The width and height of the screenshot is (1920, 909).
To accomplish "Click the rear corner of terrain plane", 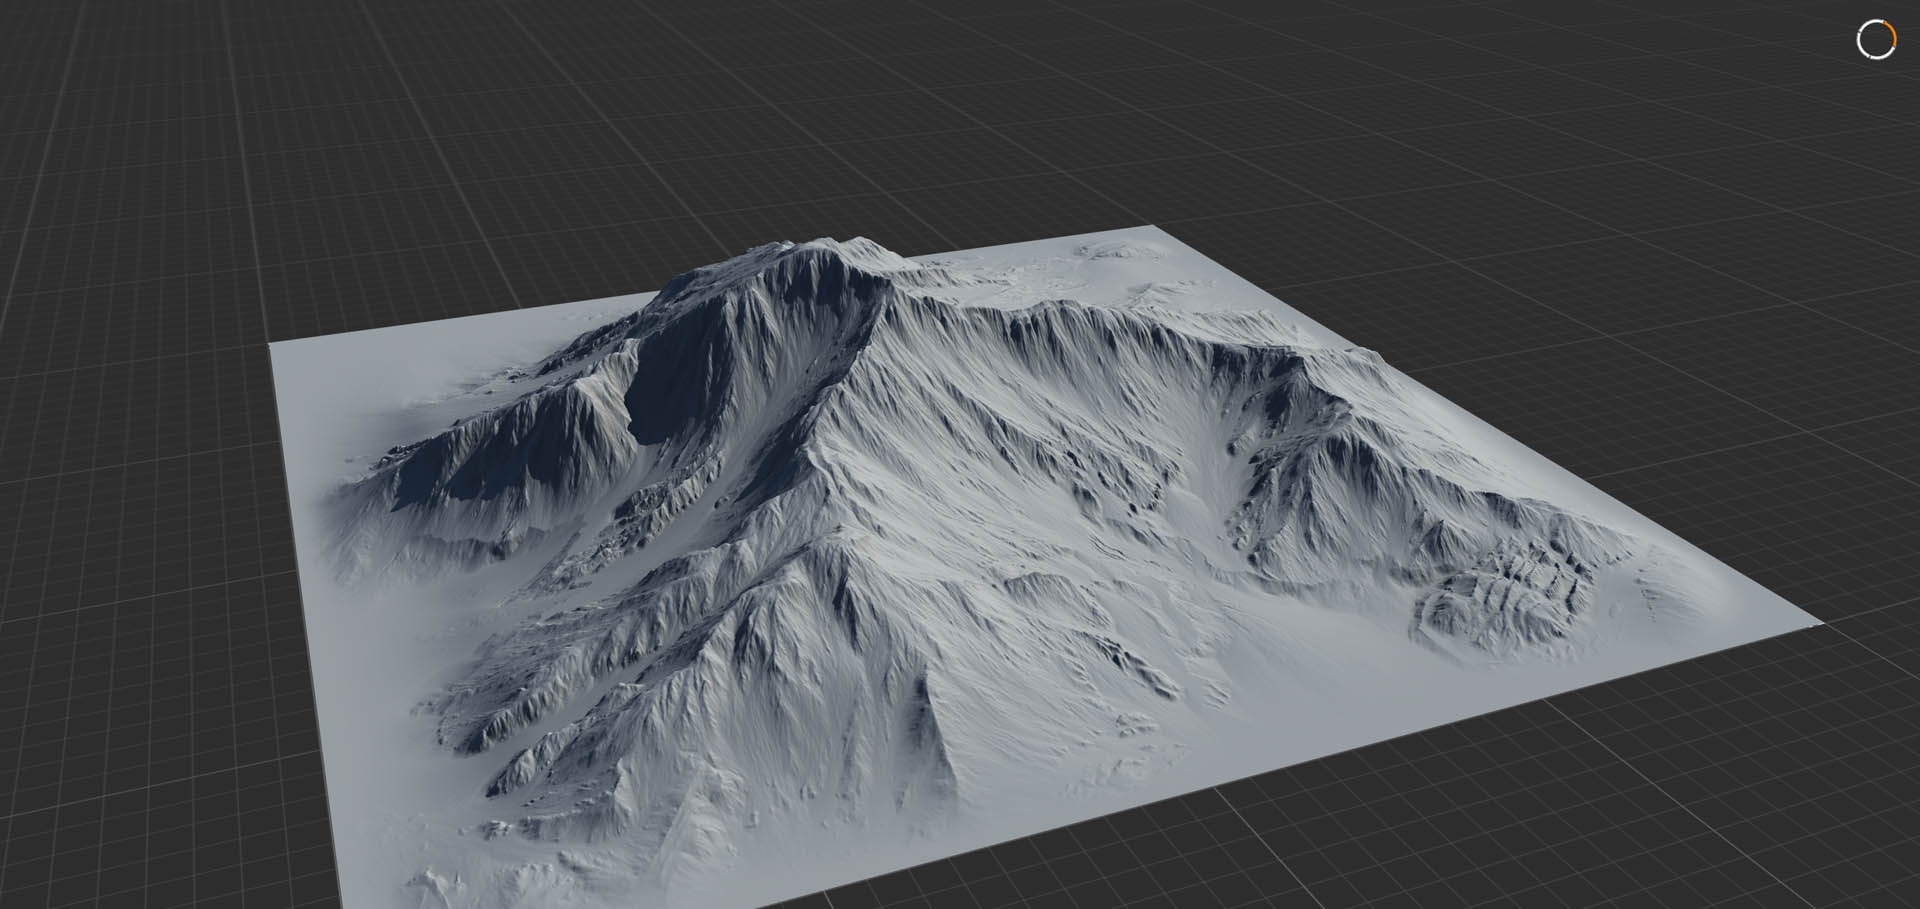I will 1155,228.
